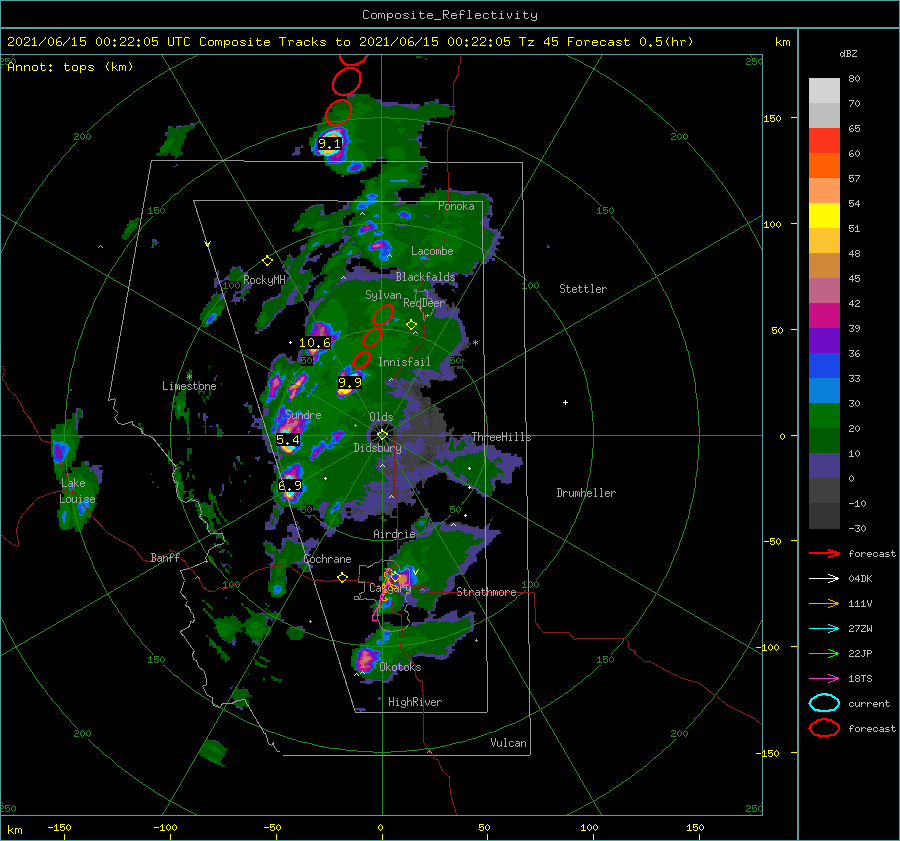Click the Ponoka city label

(x=456, y=206)
